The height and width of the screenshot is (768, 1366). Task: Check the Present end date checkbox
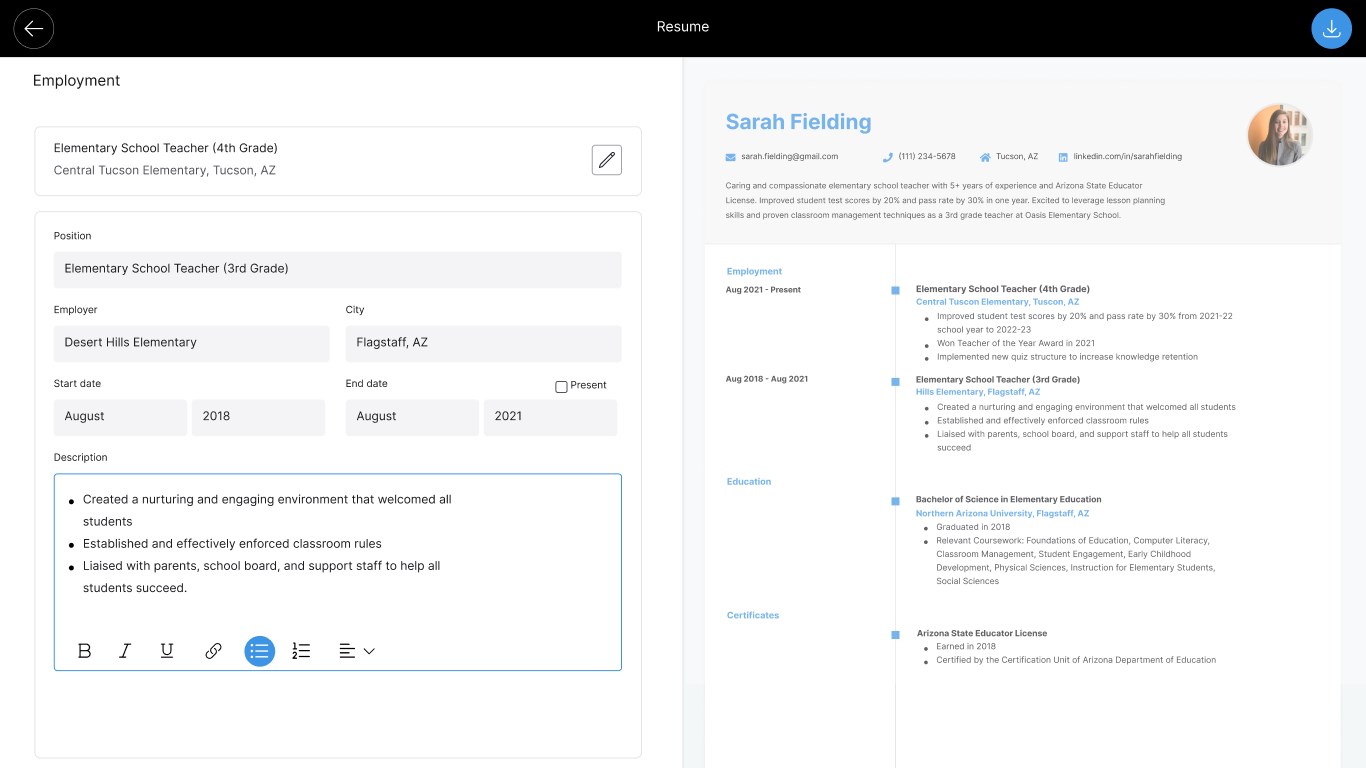point(561,386)
